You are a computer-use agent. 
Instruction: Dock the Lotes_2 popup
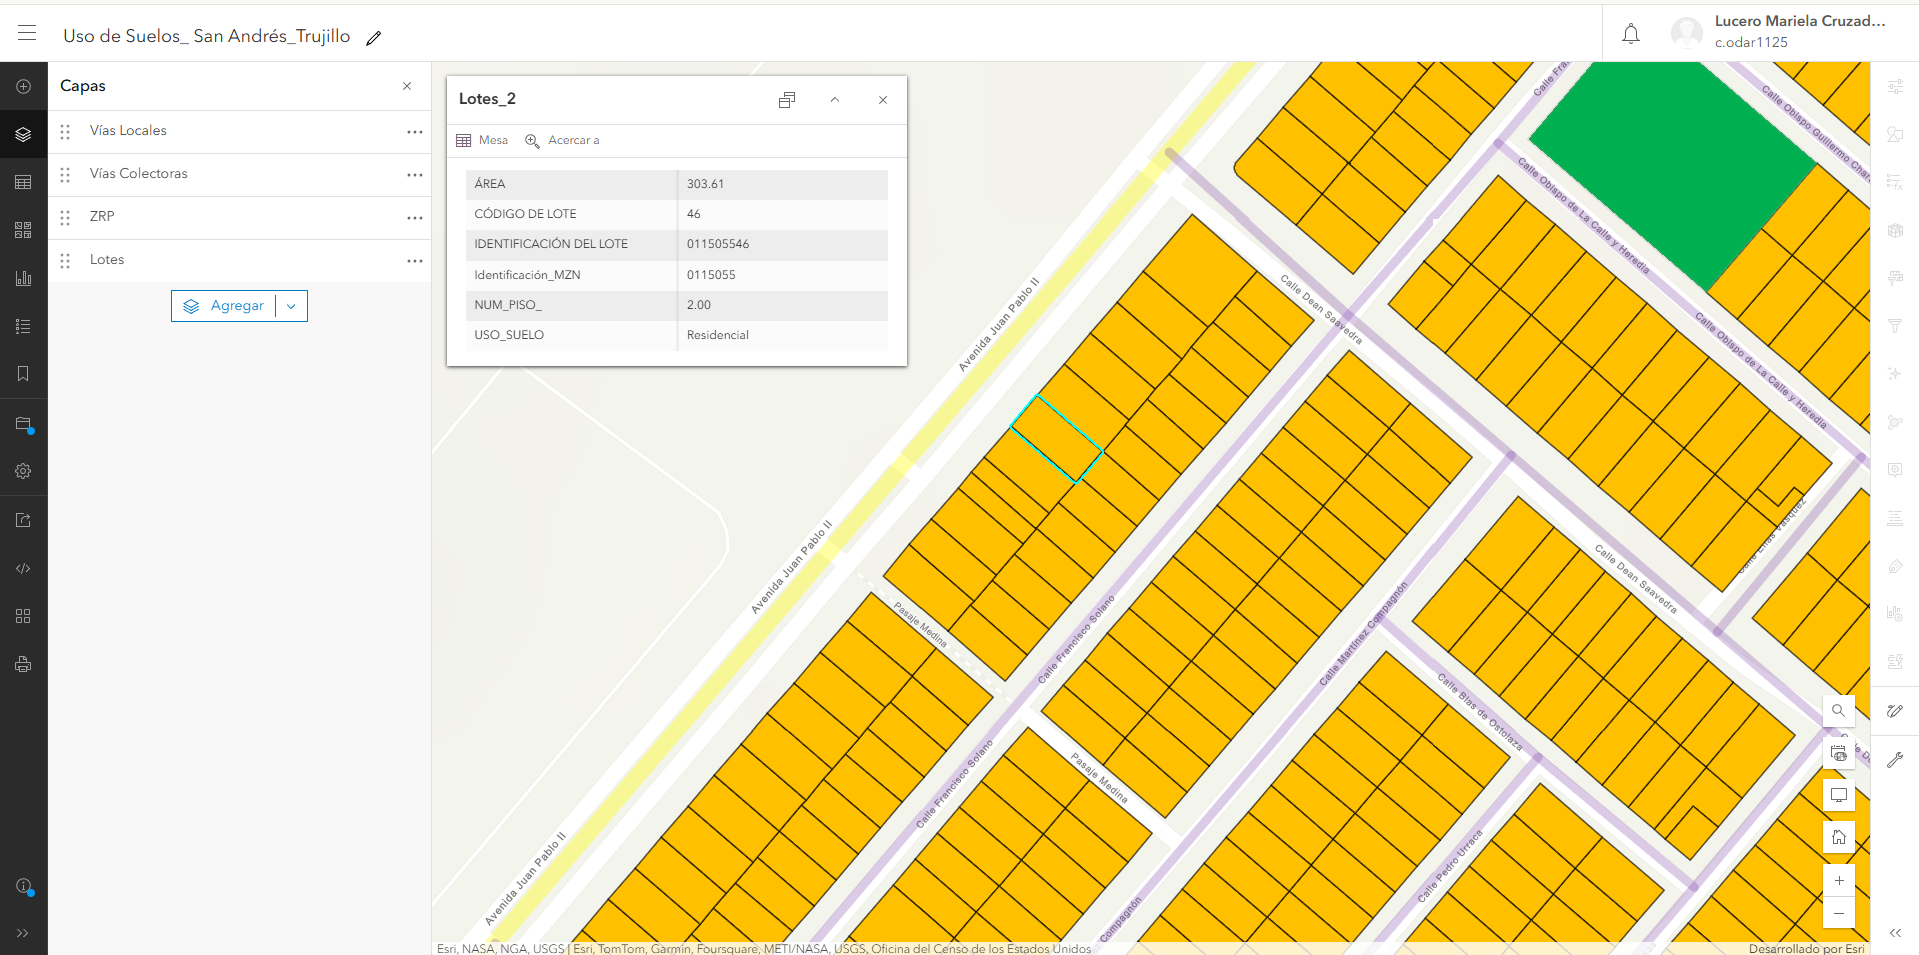(787, 100)
